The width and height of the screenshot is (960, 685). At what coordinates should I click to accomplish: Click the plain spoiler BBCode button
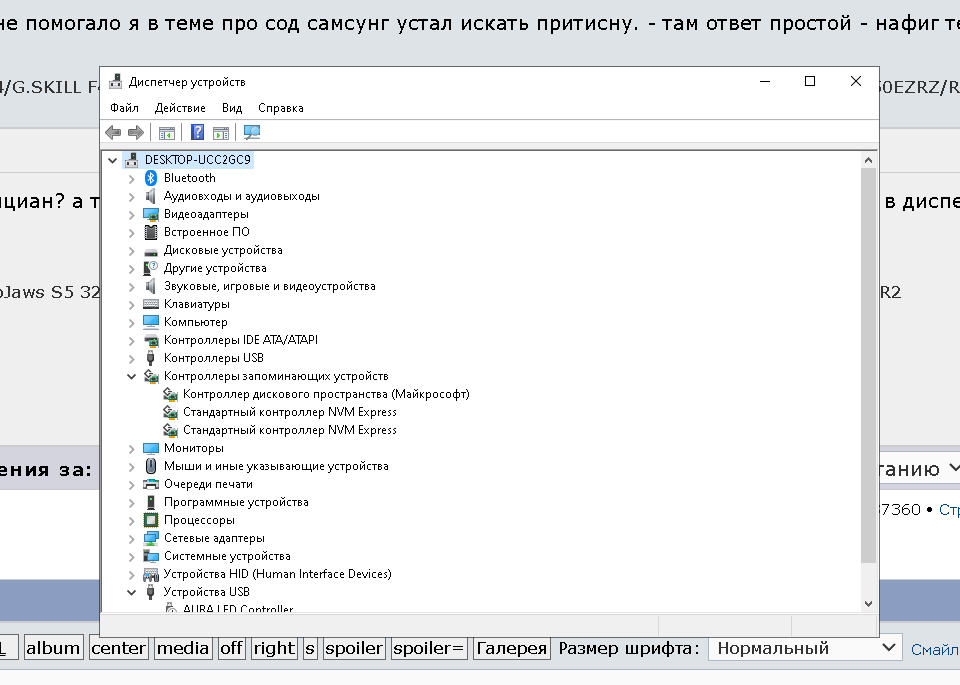[x=354, y=648]
